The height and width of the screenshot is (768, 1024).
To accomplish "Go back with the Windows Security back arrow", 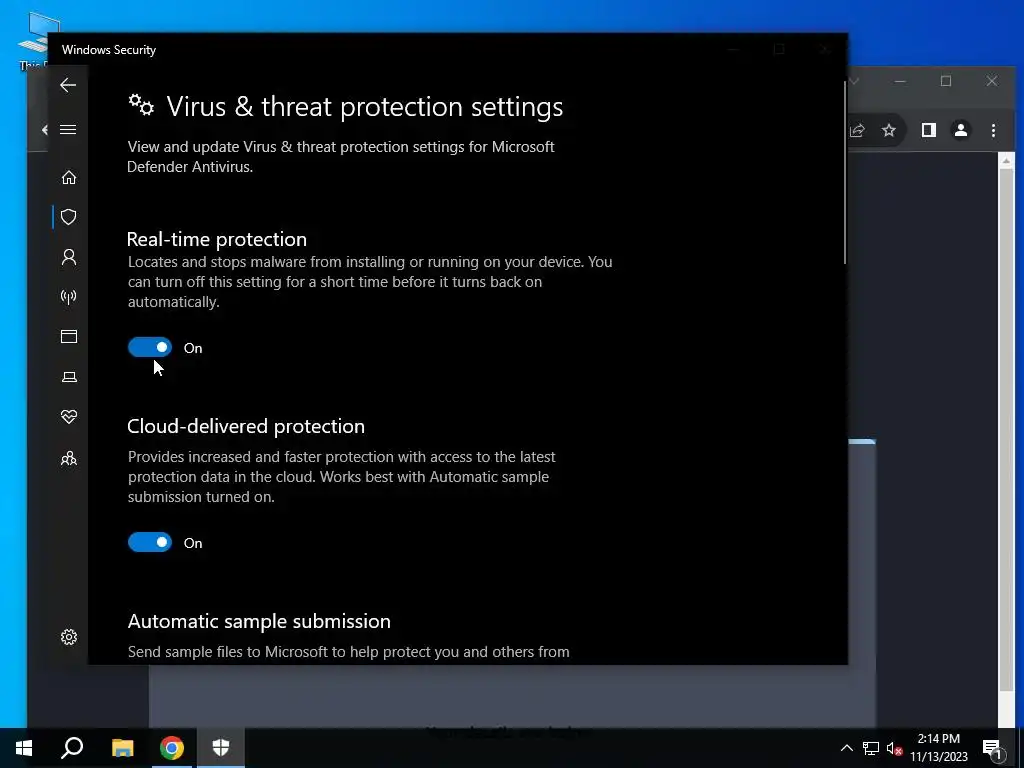I will [68, 85].
